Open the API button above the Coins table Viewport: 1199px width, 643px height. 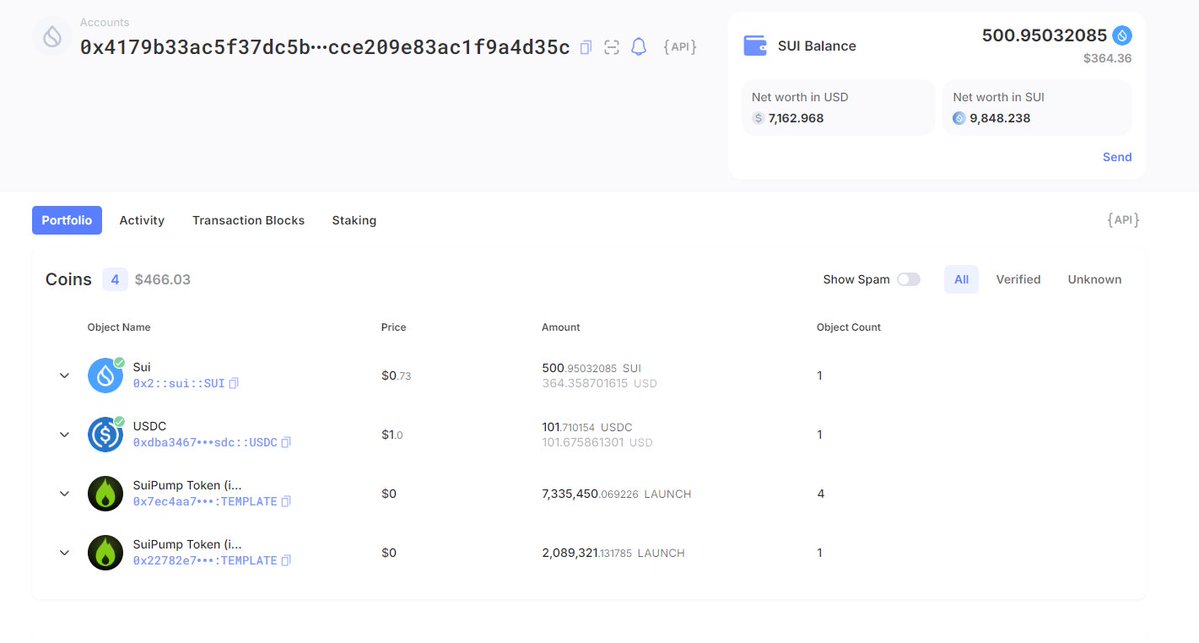coord(1123,220)
